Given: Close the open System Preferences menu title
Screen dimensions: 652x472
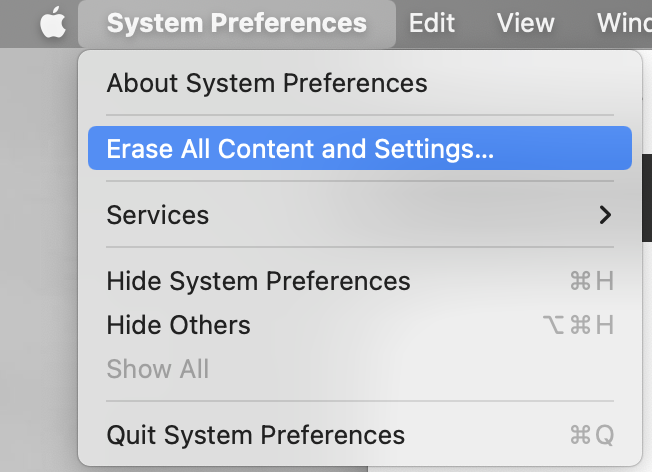Looking at the screenshot, I should [x=237, y=23].
